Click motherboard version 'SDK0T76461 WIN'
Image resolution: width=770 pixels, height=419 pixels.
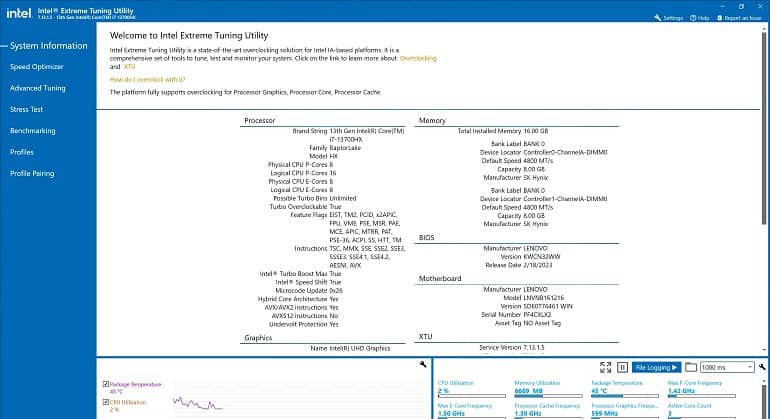click(x=548, y=307)
